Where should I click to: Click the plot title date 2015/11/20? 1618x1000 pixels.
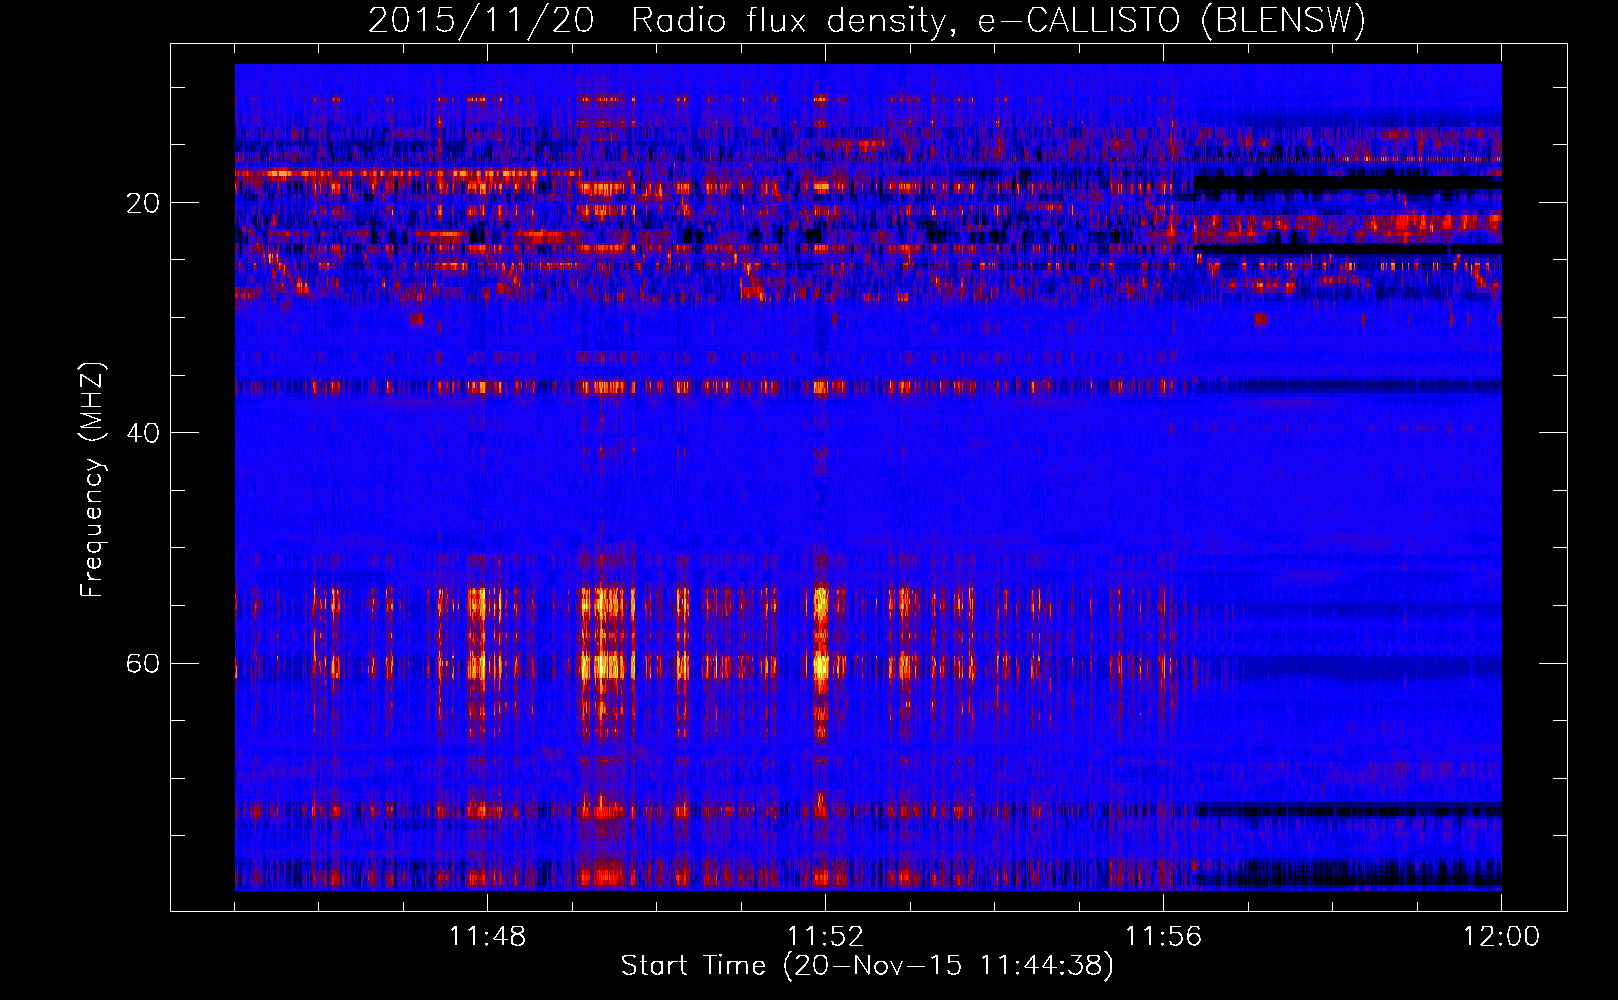coord(481,21)
